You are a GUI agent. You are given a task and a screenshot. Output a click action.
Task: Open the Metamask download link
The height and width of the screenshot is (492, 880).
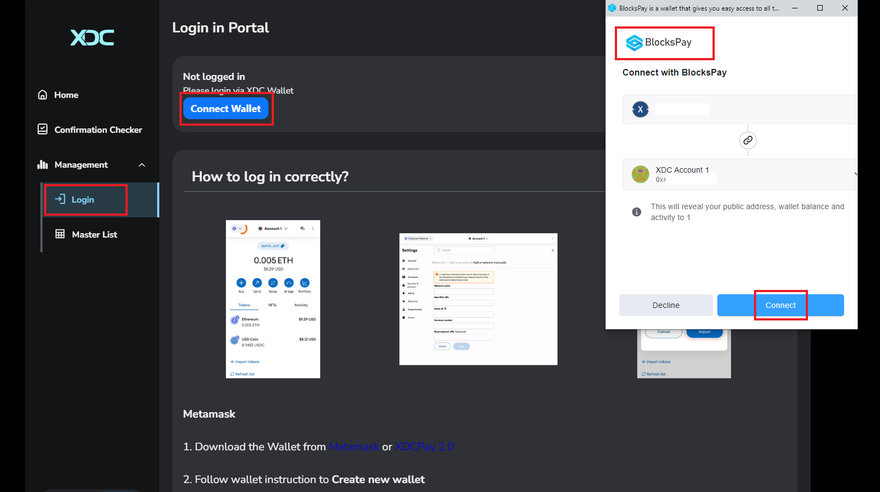tap(354, 447)
